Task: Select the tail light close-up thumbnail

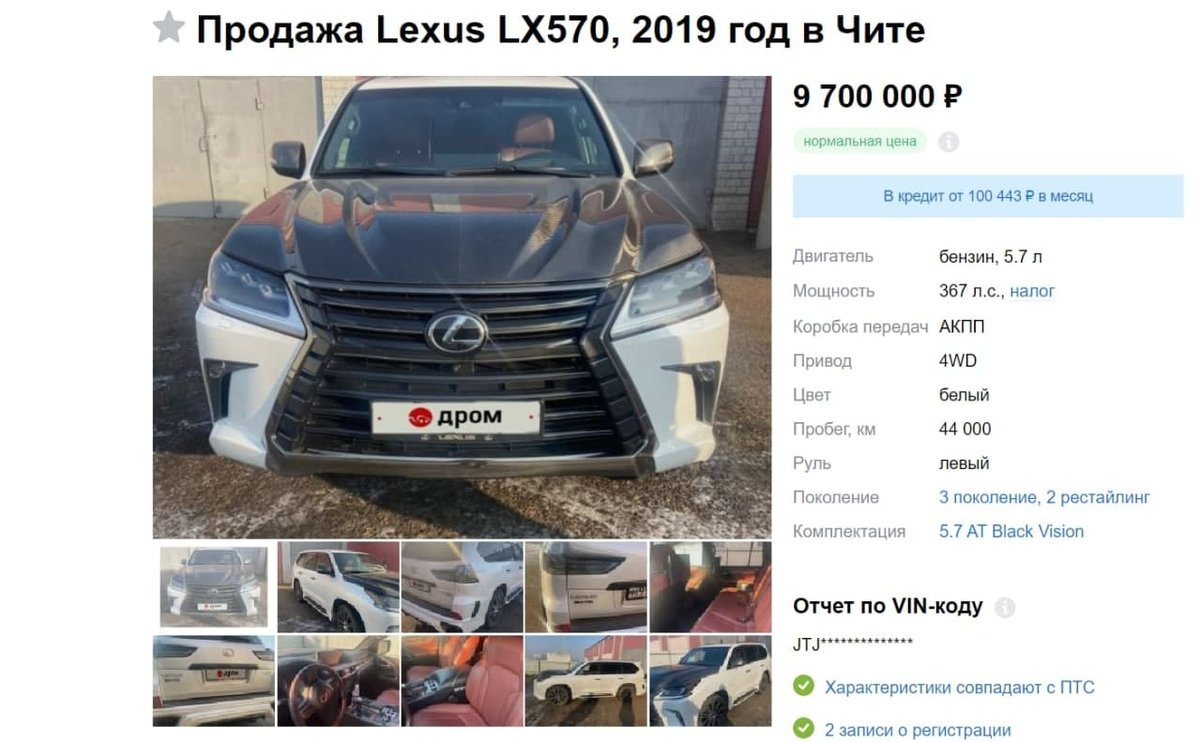Action: (x=586, y=587)
